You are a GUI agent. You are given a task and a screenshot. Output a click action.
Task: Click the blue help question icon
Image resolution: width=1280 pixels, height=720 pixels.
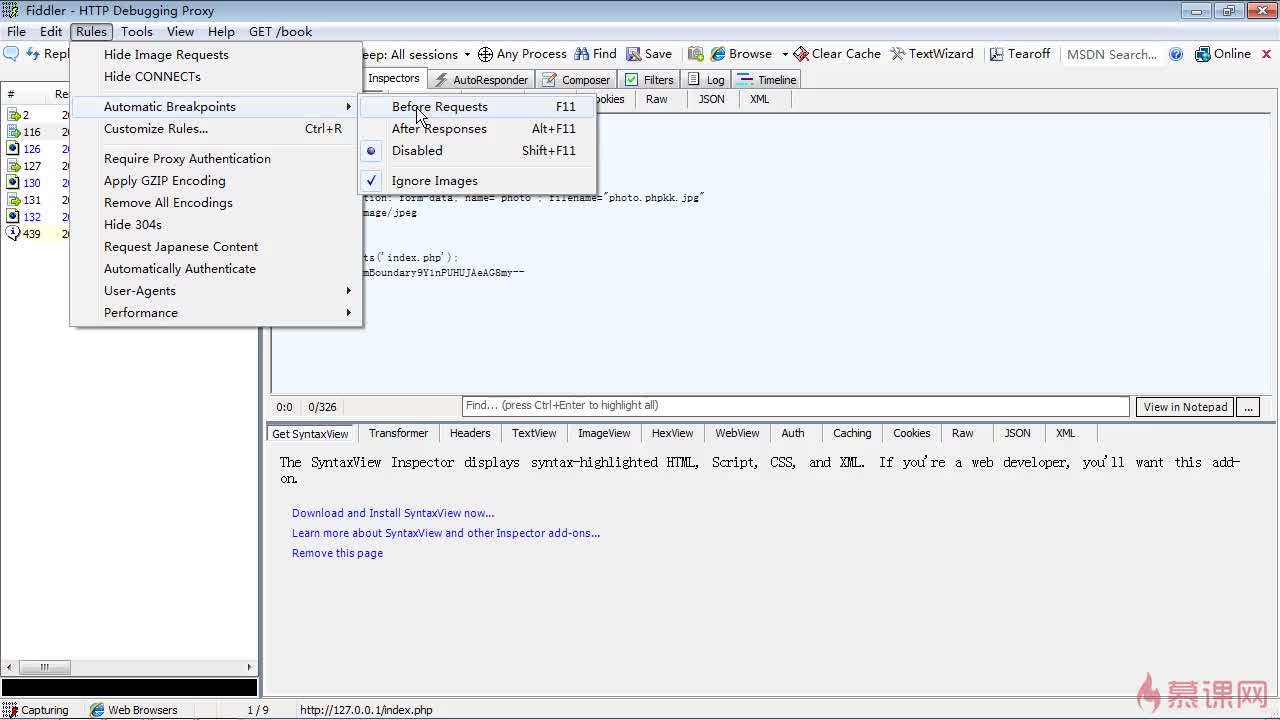coord(1176,54)
